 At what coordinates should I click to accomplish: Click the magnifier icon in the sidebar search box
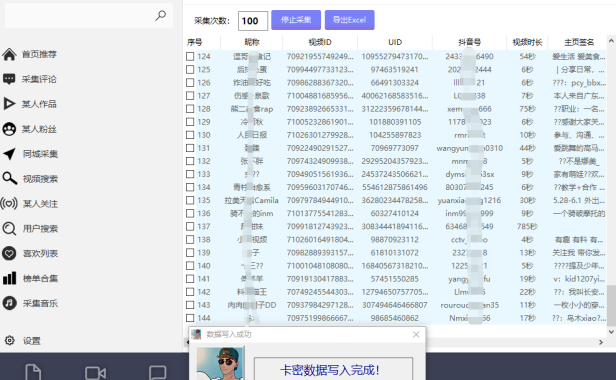pos(160,16)
